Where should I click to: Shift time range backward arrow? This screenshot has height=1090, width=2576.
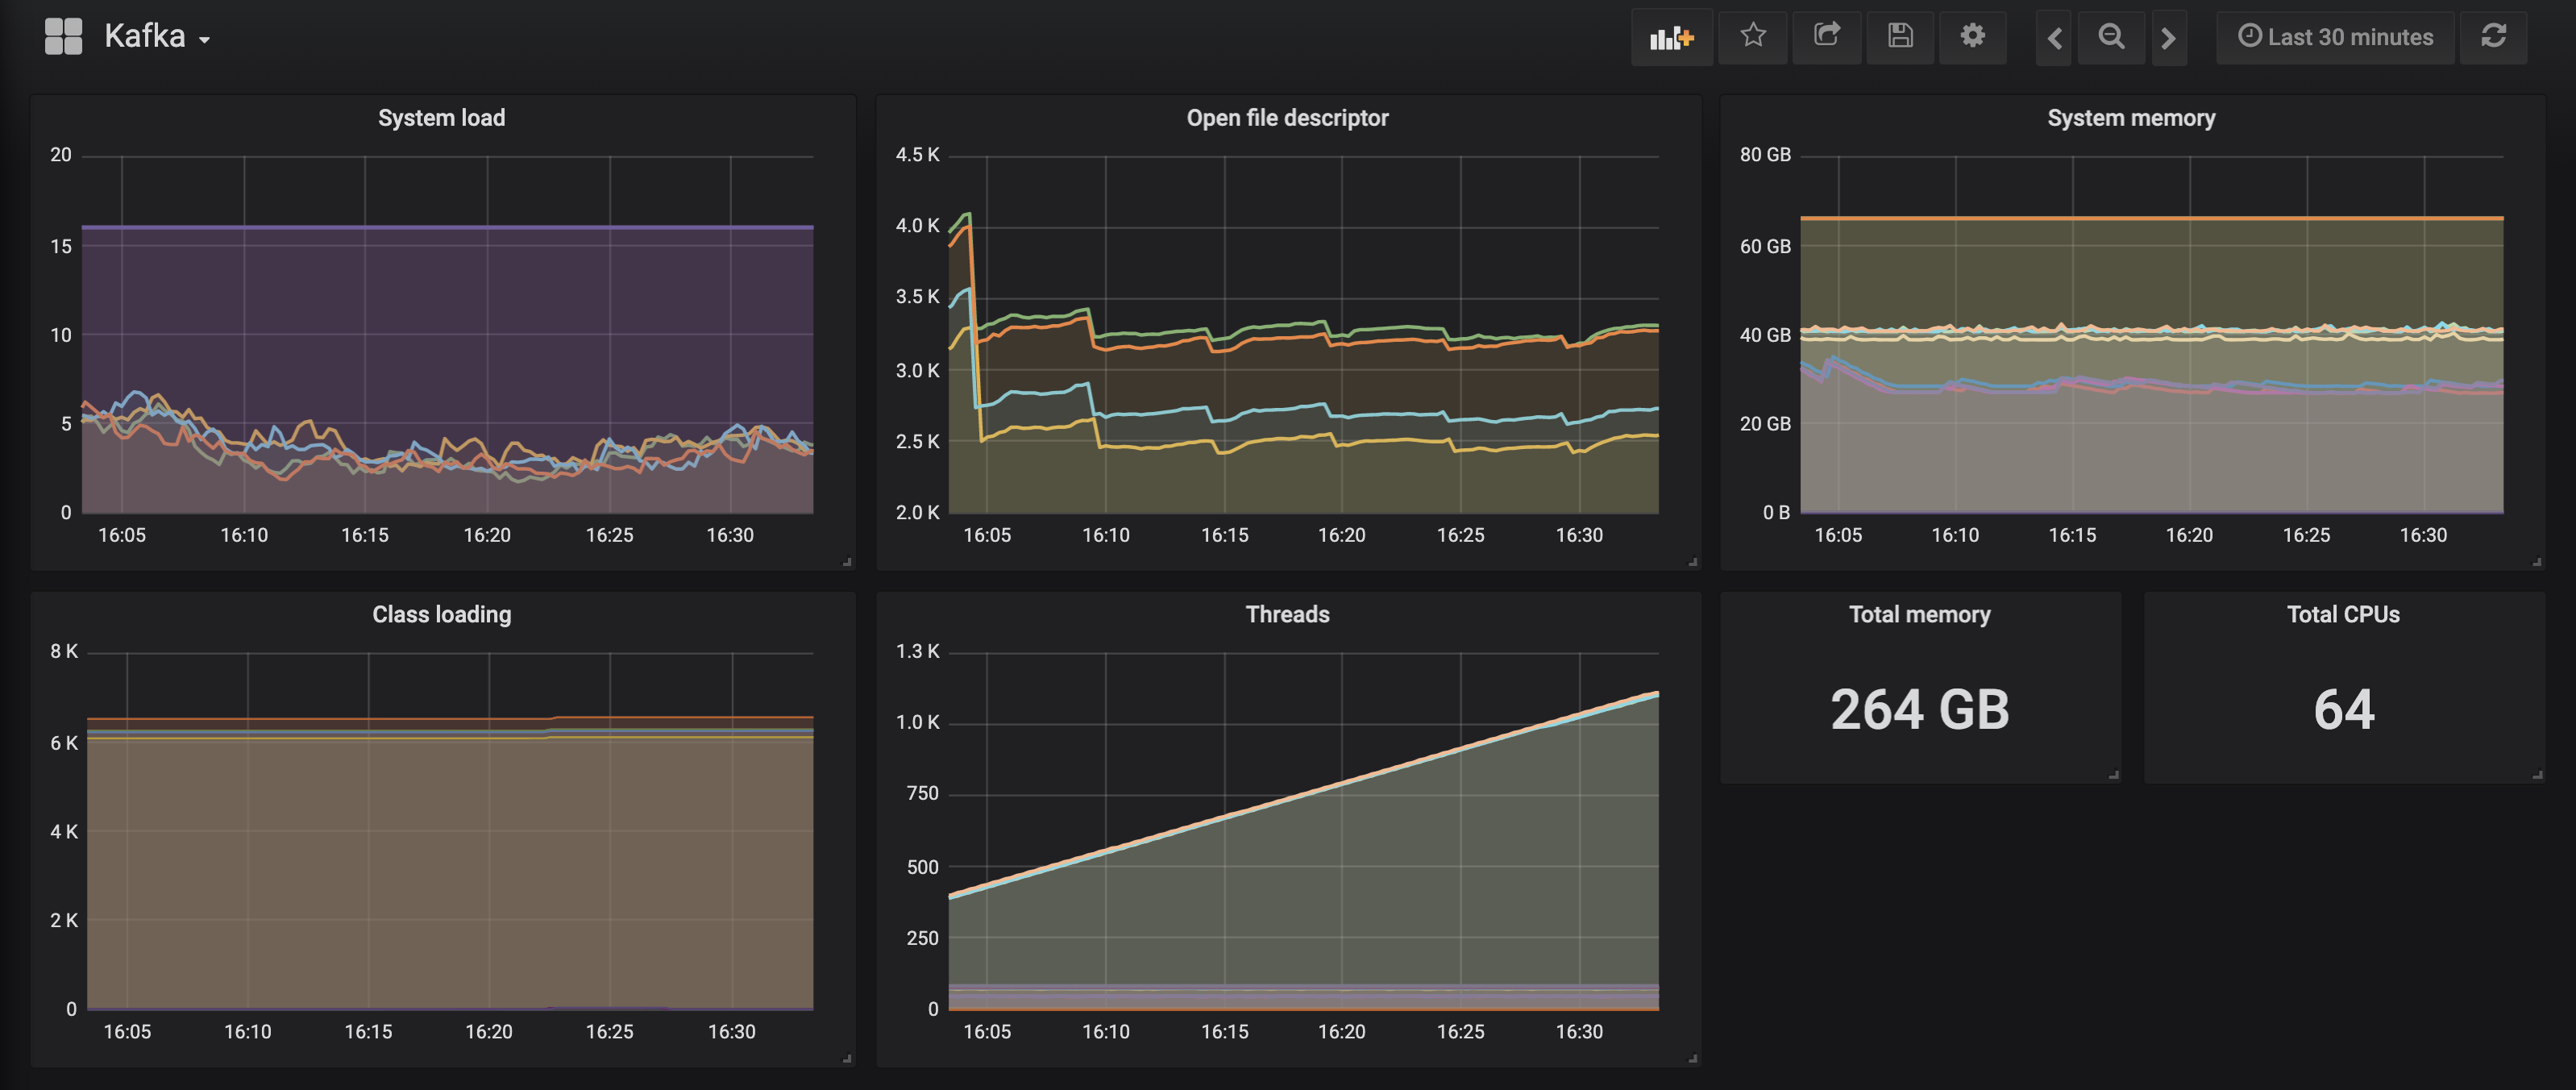click(x=2054, y=38)
